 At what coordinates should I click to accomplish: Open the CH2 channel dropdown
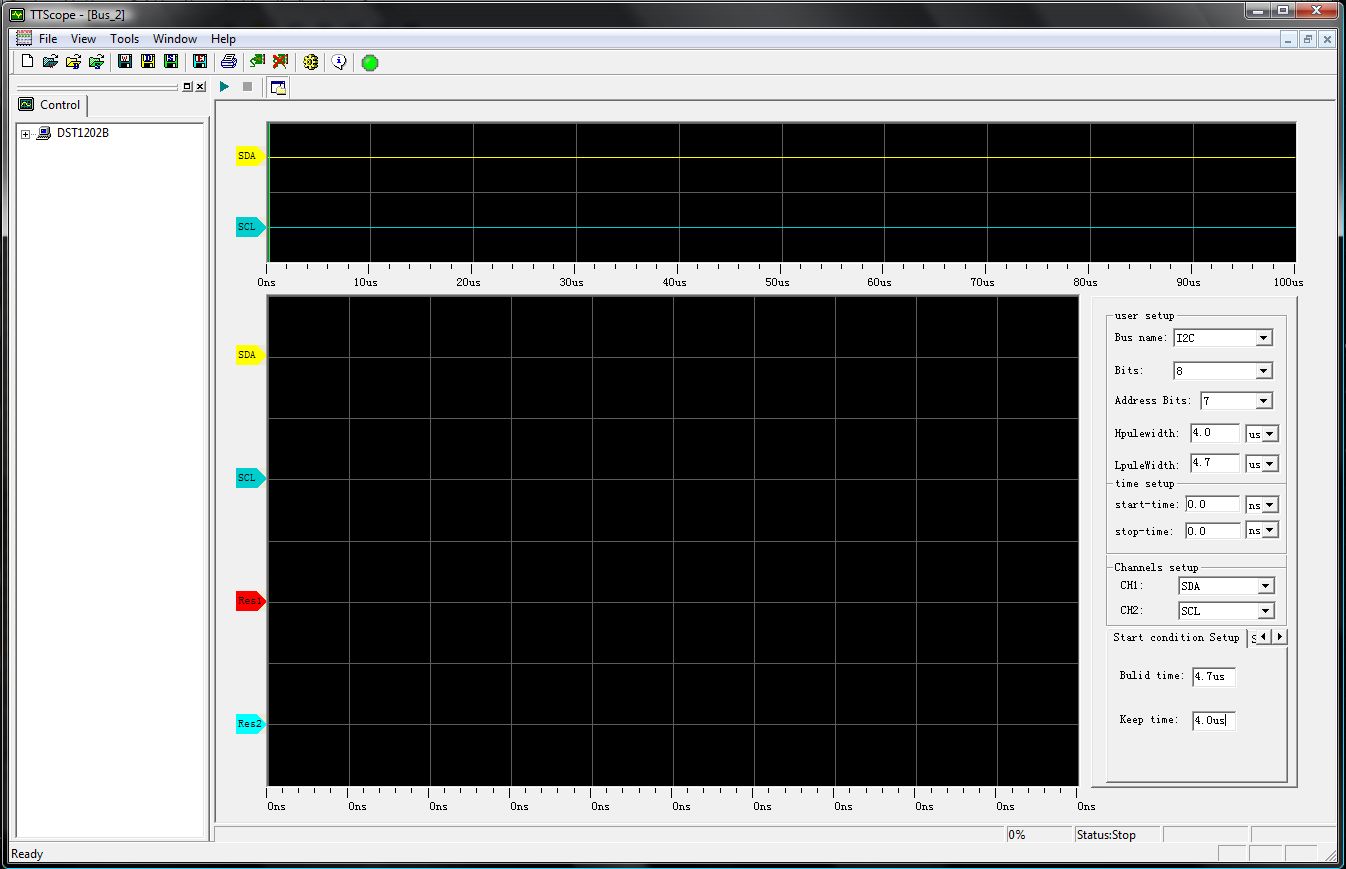[1265, 611]
